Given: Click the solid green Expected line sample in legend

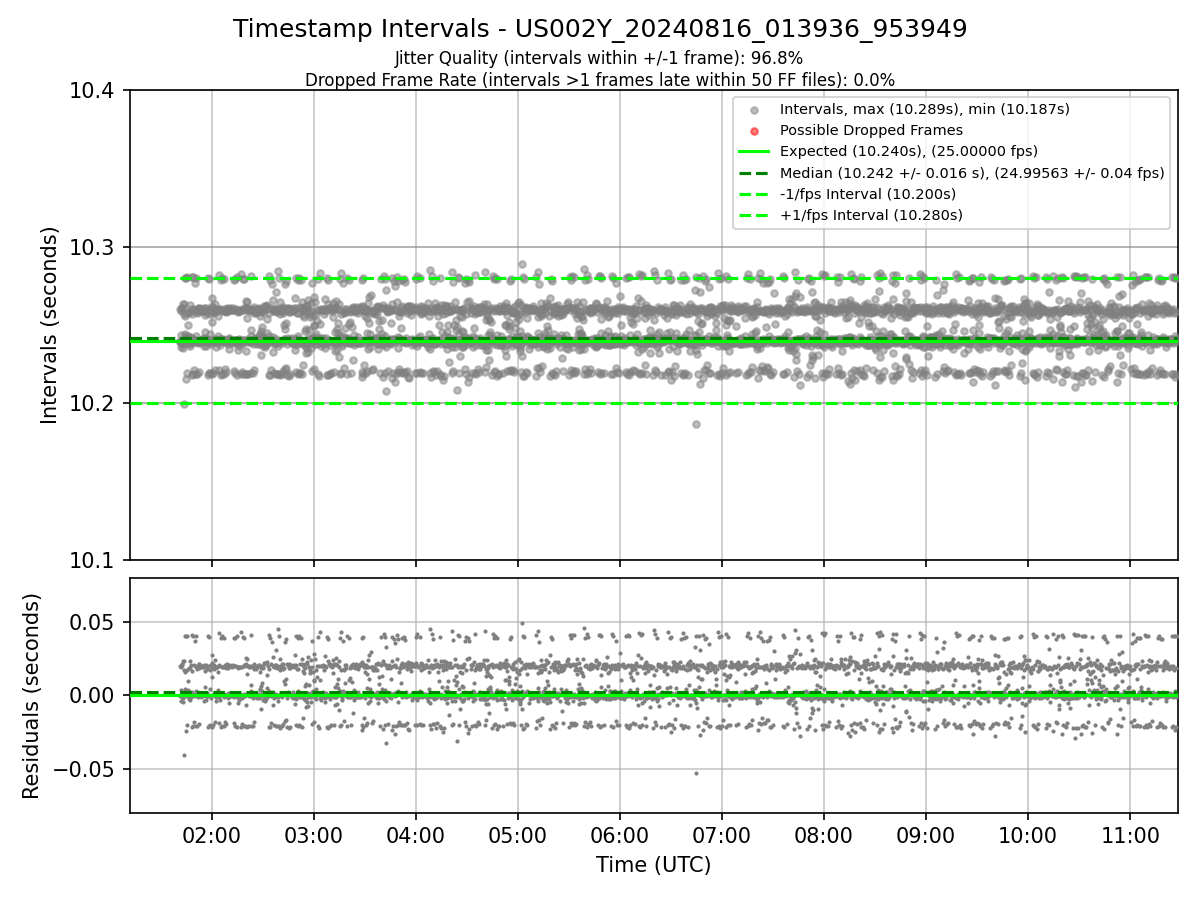Looking at the screenshot, I should [x=754, y=152].
